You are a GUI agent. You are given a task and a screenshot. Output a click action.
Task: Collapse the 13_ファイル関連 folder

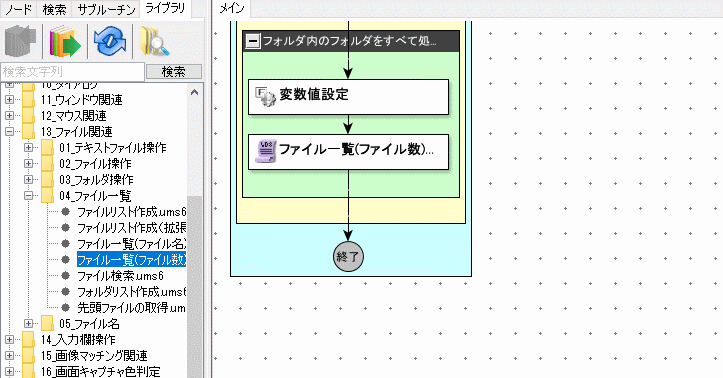(x=9, y=131)
